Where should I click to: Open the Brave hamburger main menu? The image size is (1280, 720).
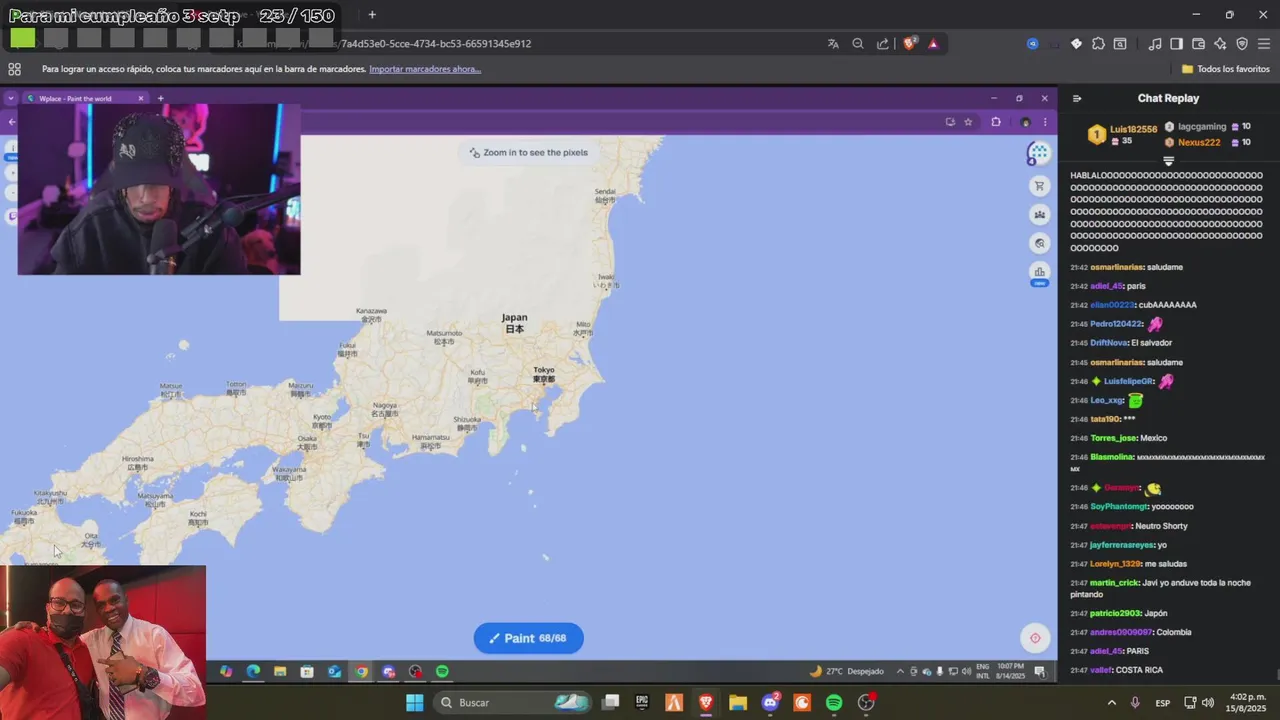(x=1264, y=44)
